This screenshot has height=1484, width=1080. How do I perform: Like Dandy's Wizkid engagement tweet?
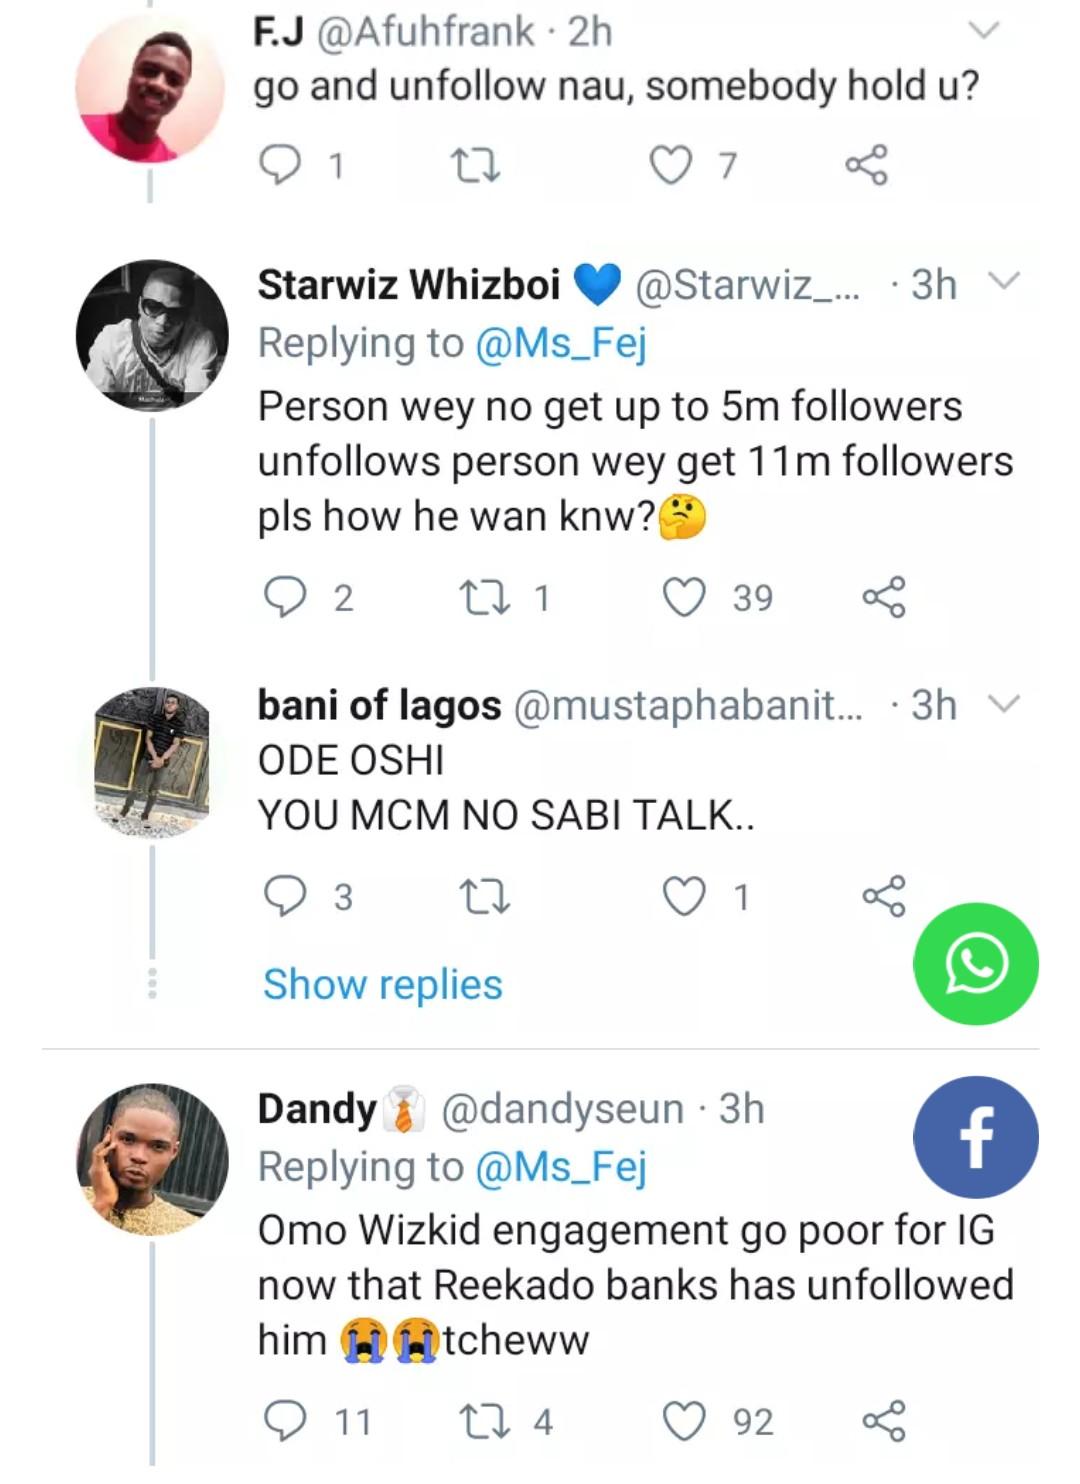(x=685, y=1421)
